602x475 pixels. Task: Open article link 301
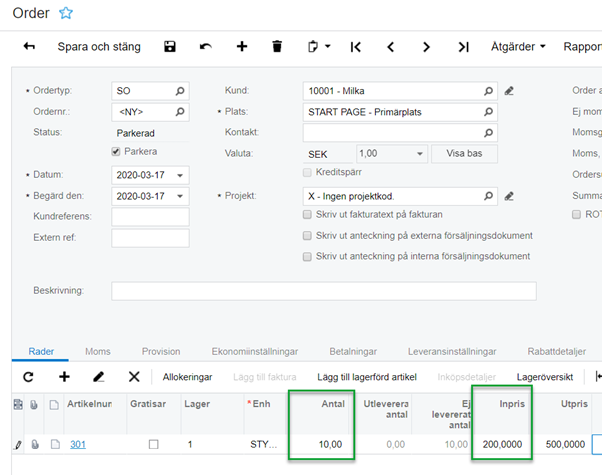point(78,444)
